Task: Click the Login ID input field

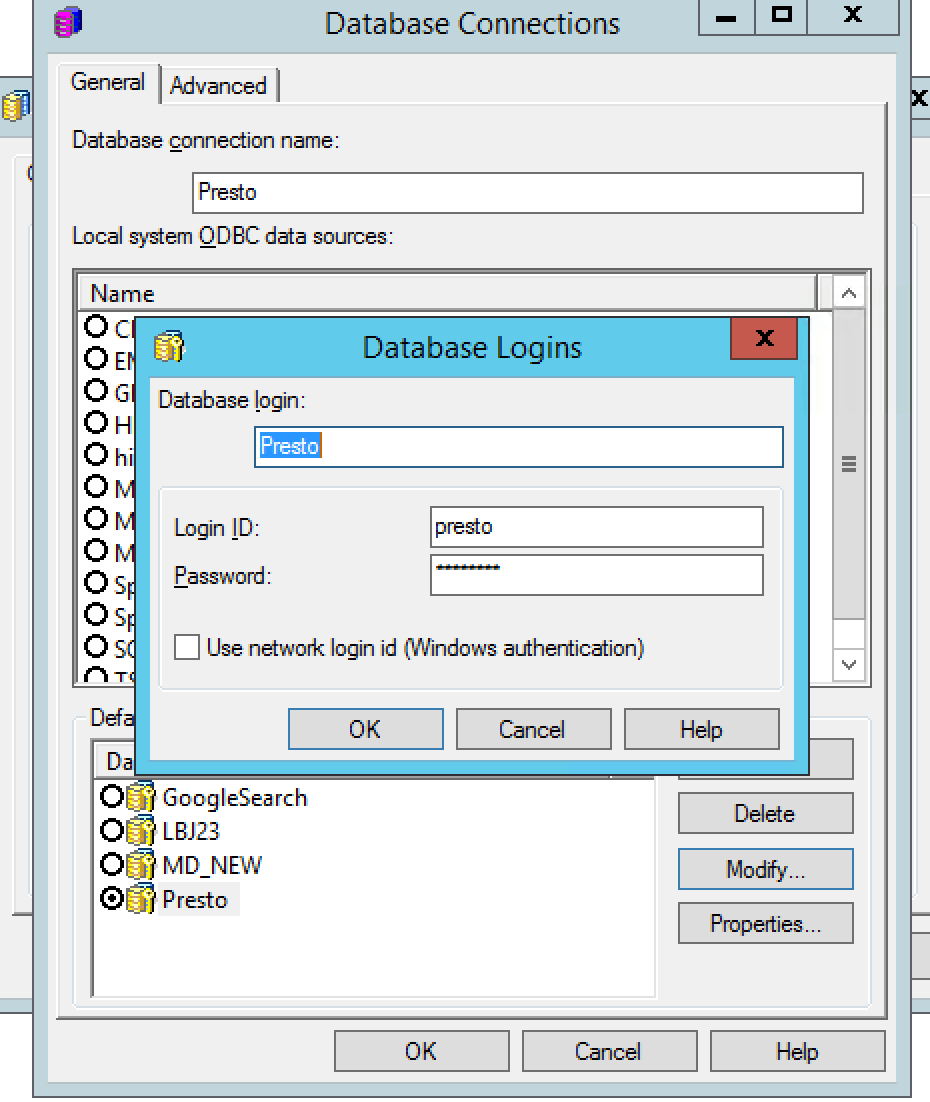Action: tap(596, 527)
